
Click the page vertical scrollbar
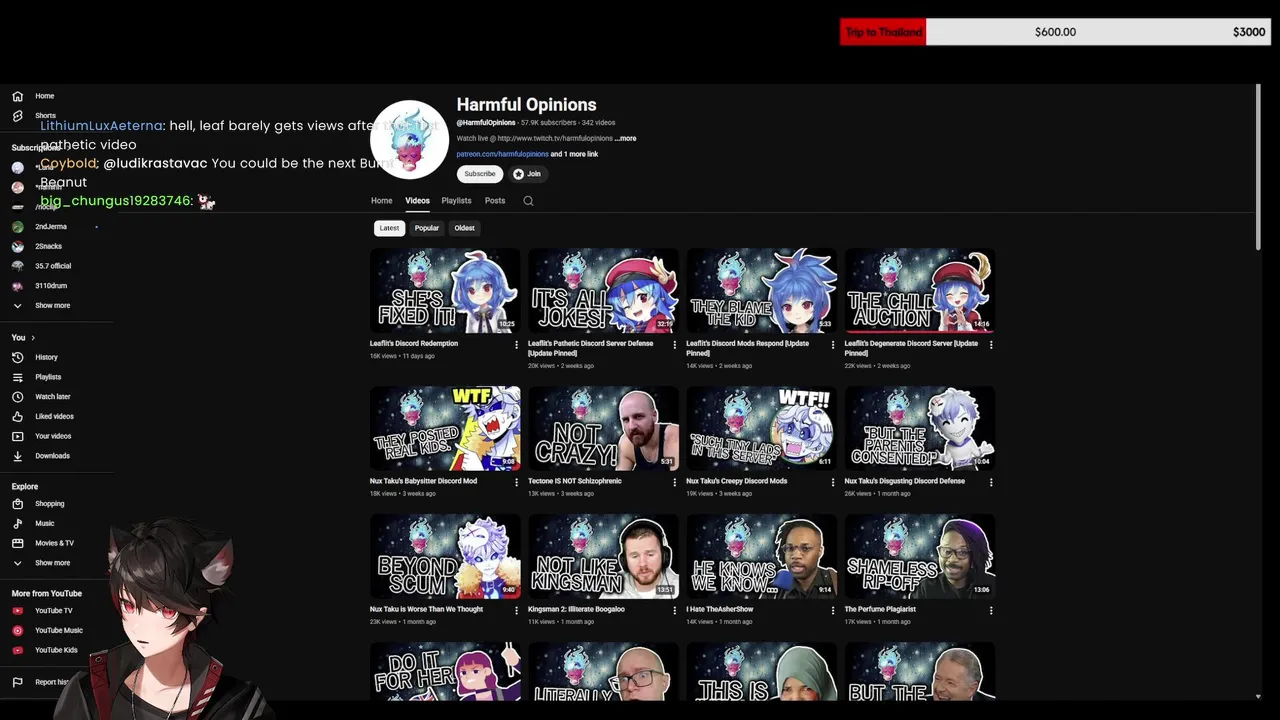point(1258,168)
